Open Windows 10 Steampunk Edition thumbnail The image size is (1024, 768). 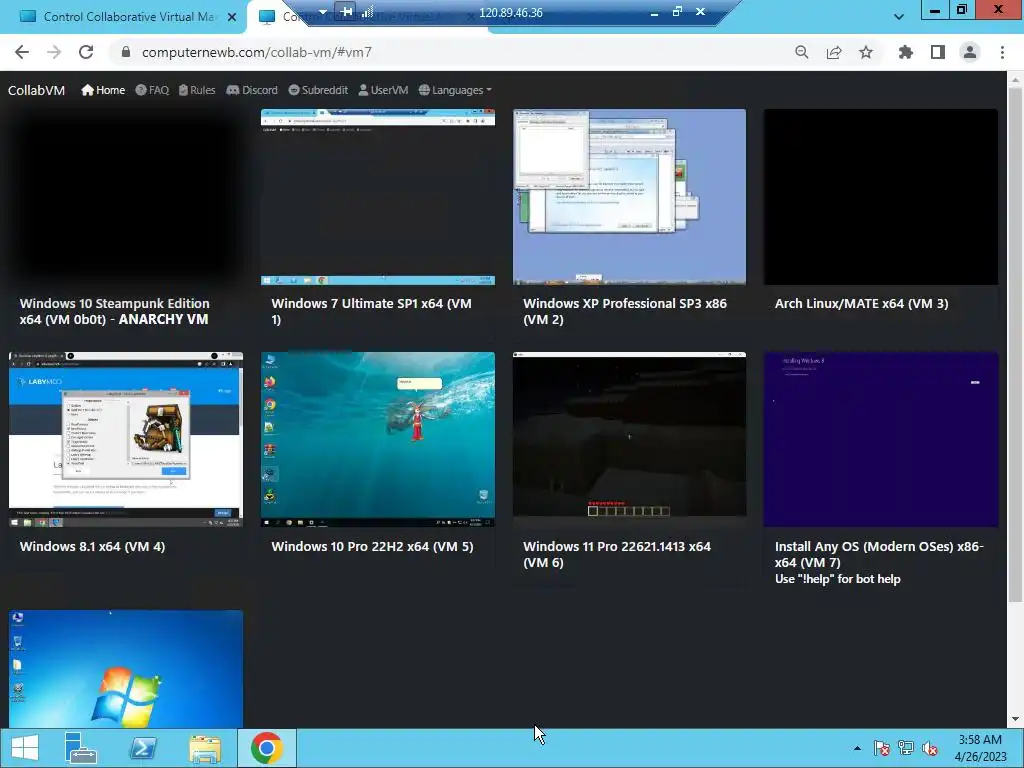tap(125, 197)
